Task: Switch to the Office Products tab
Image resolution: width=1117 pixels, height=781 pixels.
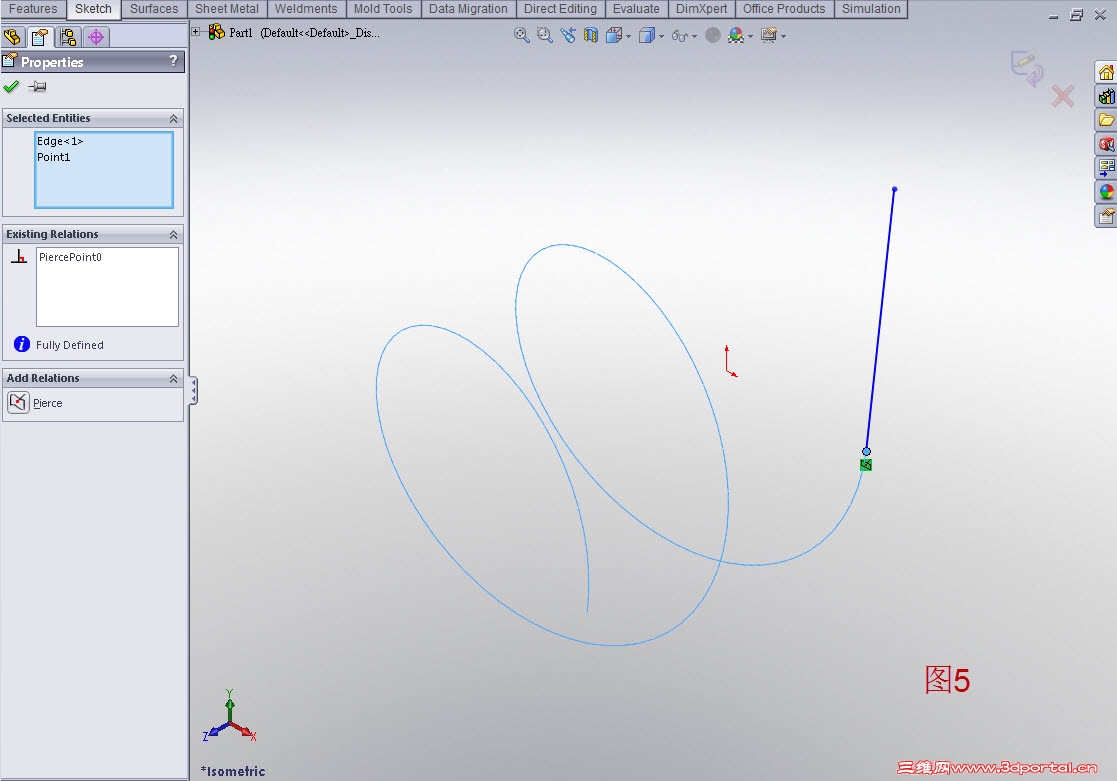Action: 784,9
